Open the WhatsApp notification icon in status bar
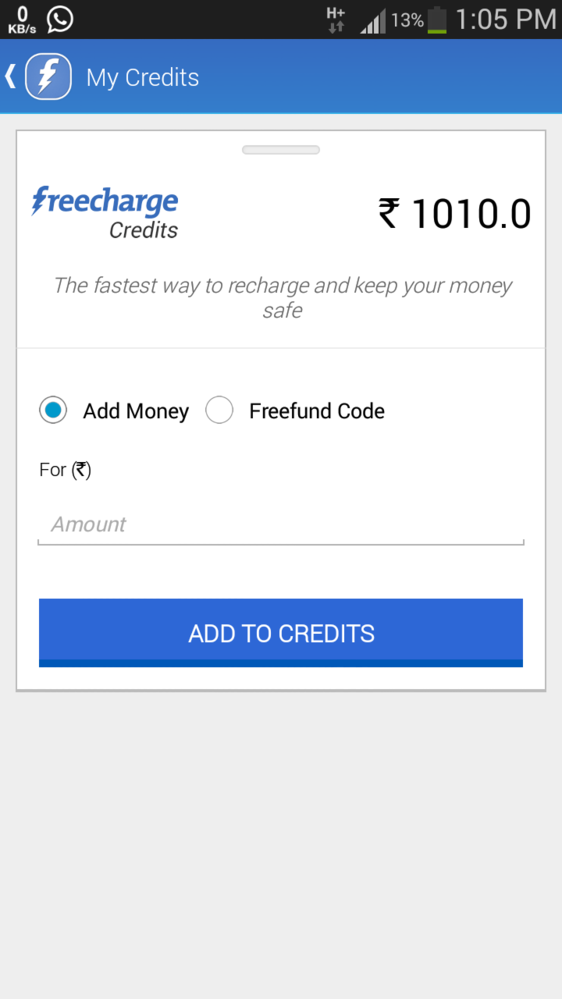 pos(60,19)
